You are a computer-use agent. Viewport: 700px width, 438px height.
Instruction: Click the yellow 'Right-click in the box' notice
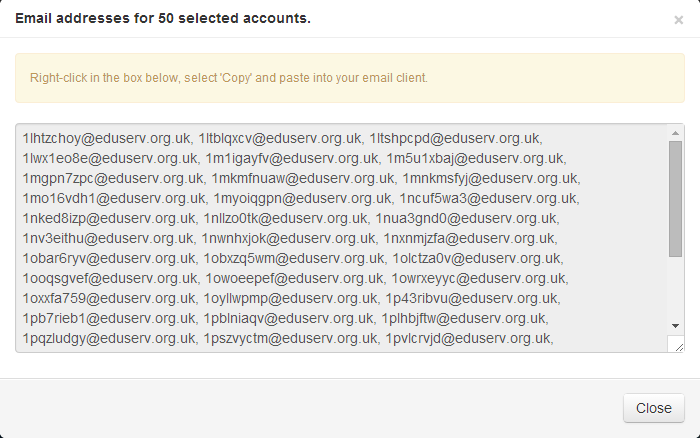click(x=350, y=77)
